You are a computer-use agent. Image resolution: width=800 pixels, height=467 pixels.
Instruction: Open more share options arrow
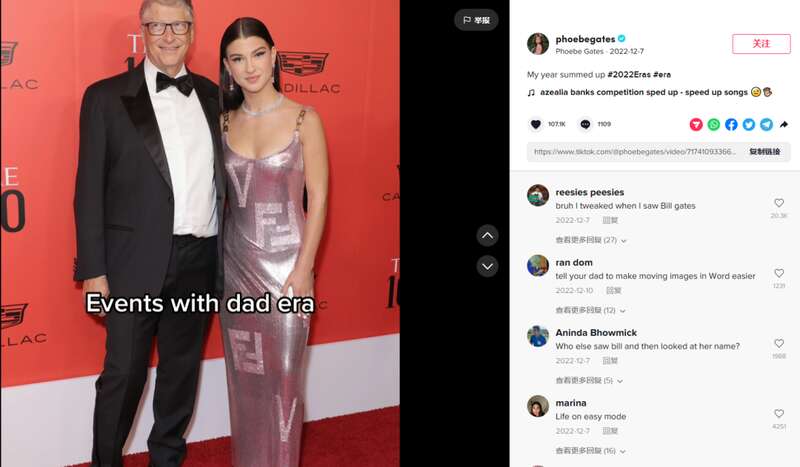(x=784, y=125)
